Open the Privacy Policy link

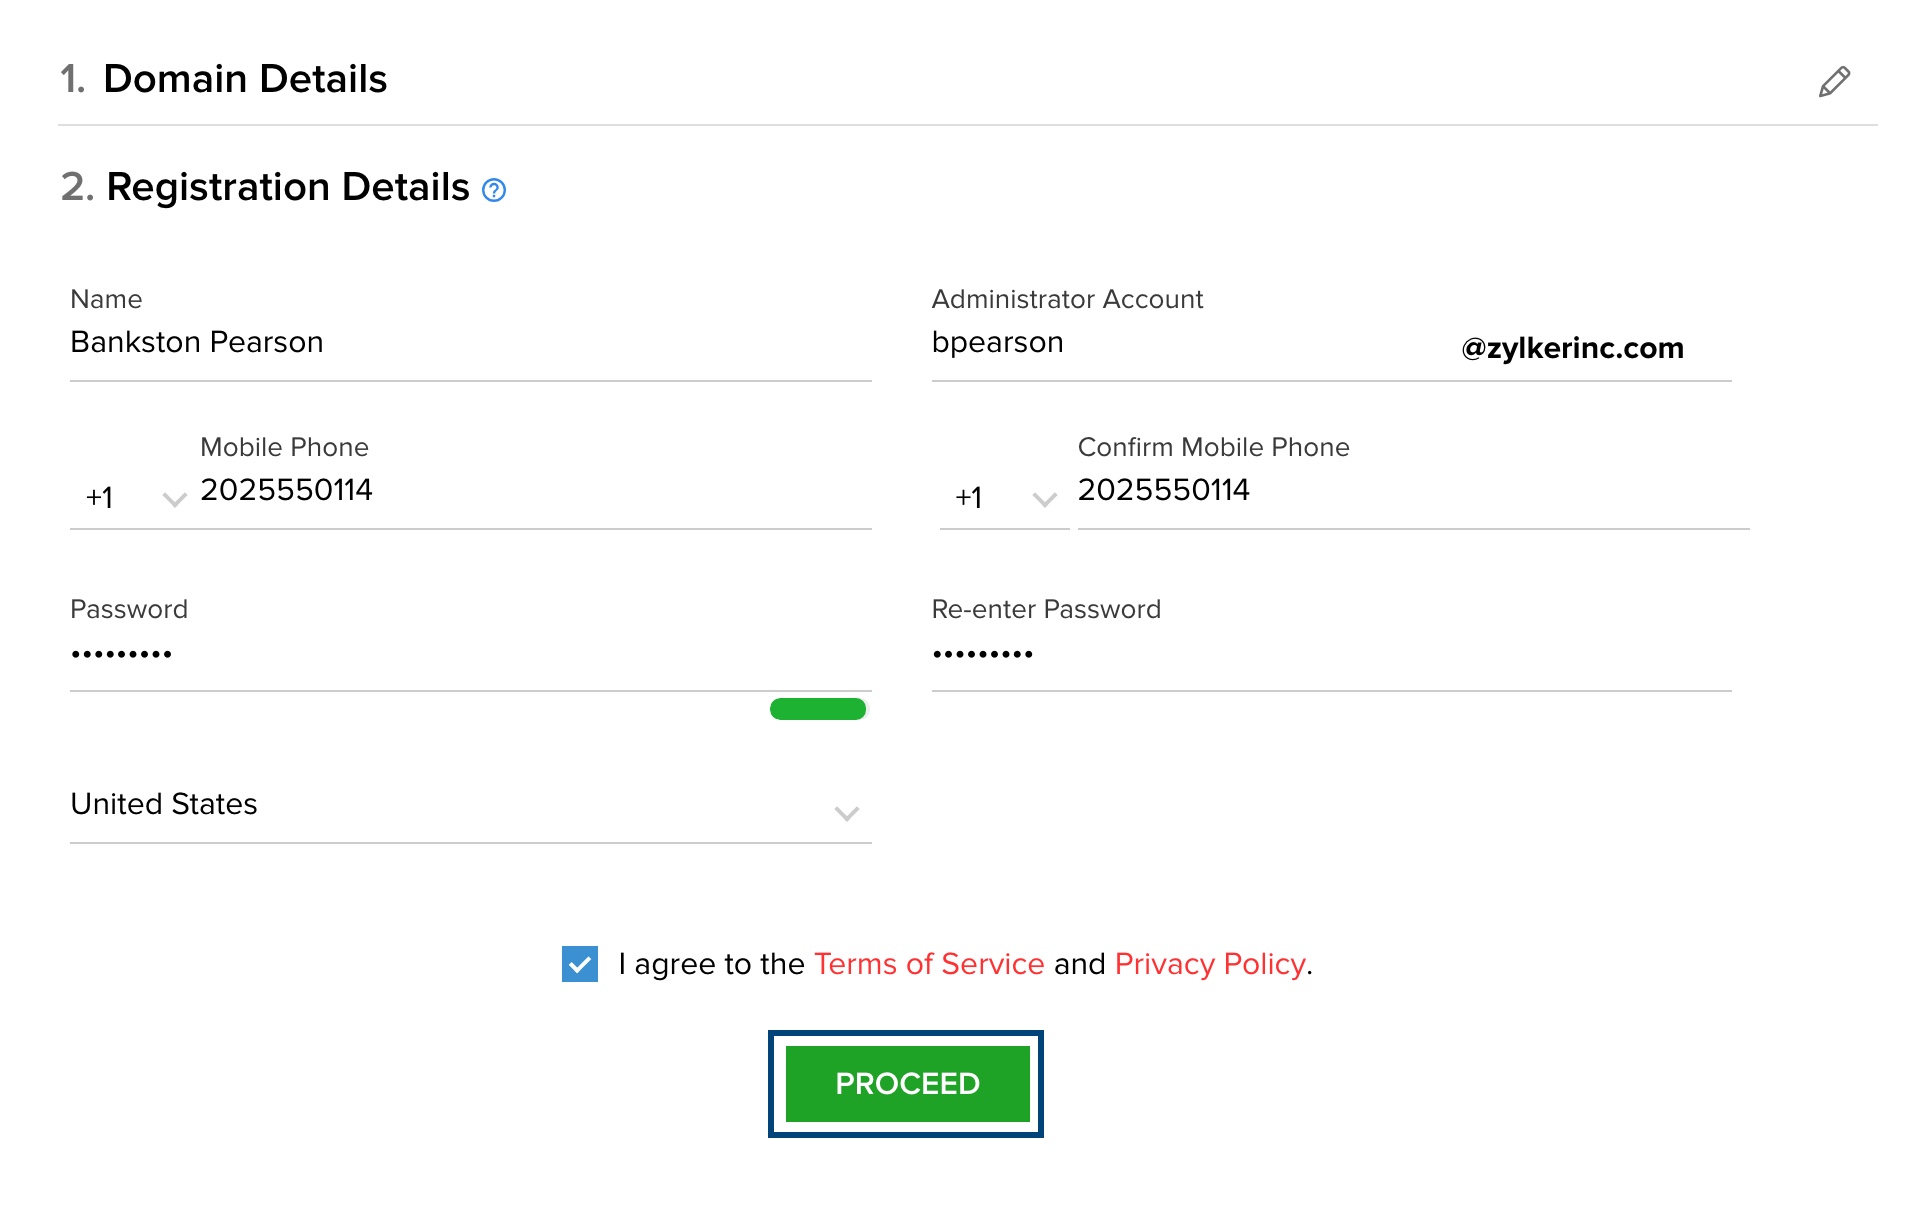click(x=1210, y=964)
